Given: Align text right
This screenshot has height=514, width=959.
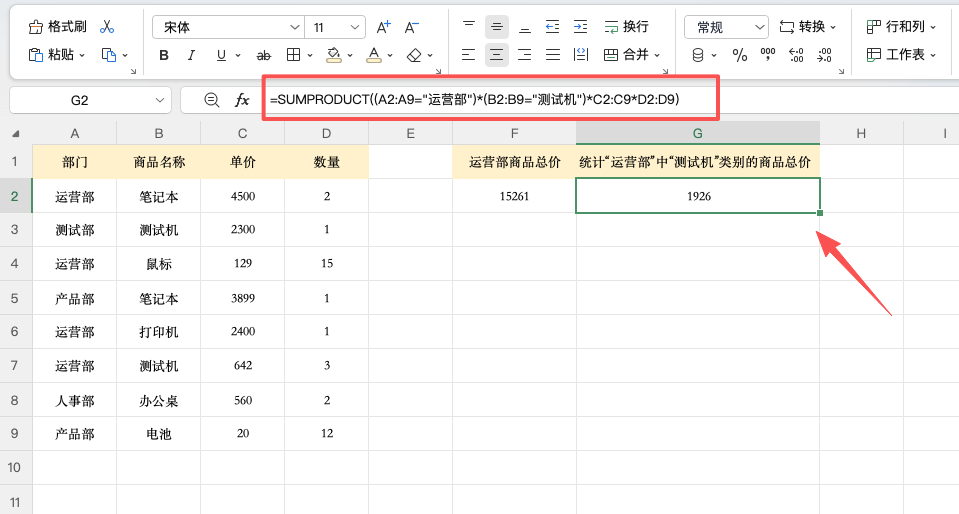Looking at the screenshot, I should 525,55.
